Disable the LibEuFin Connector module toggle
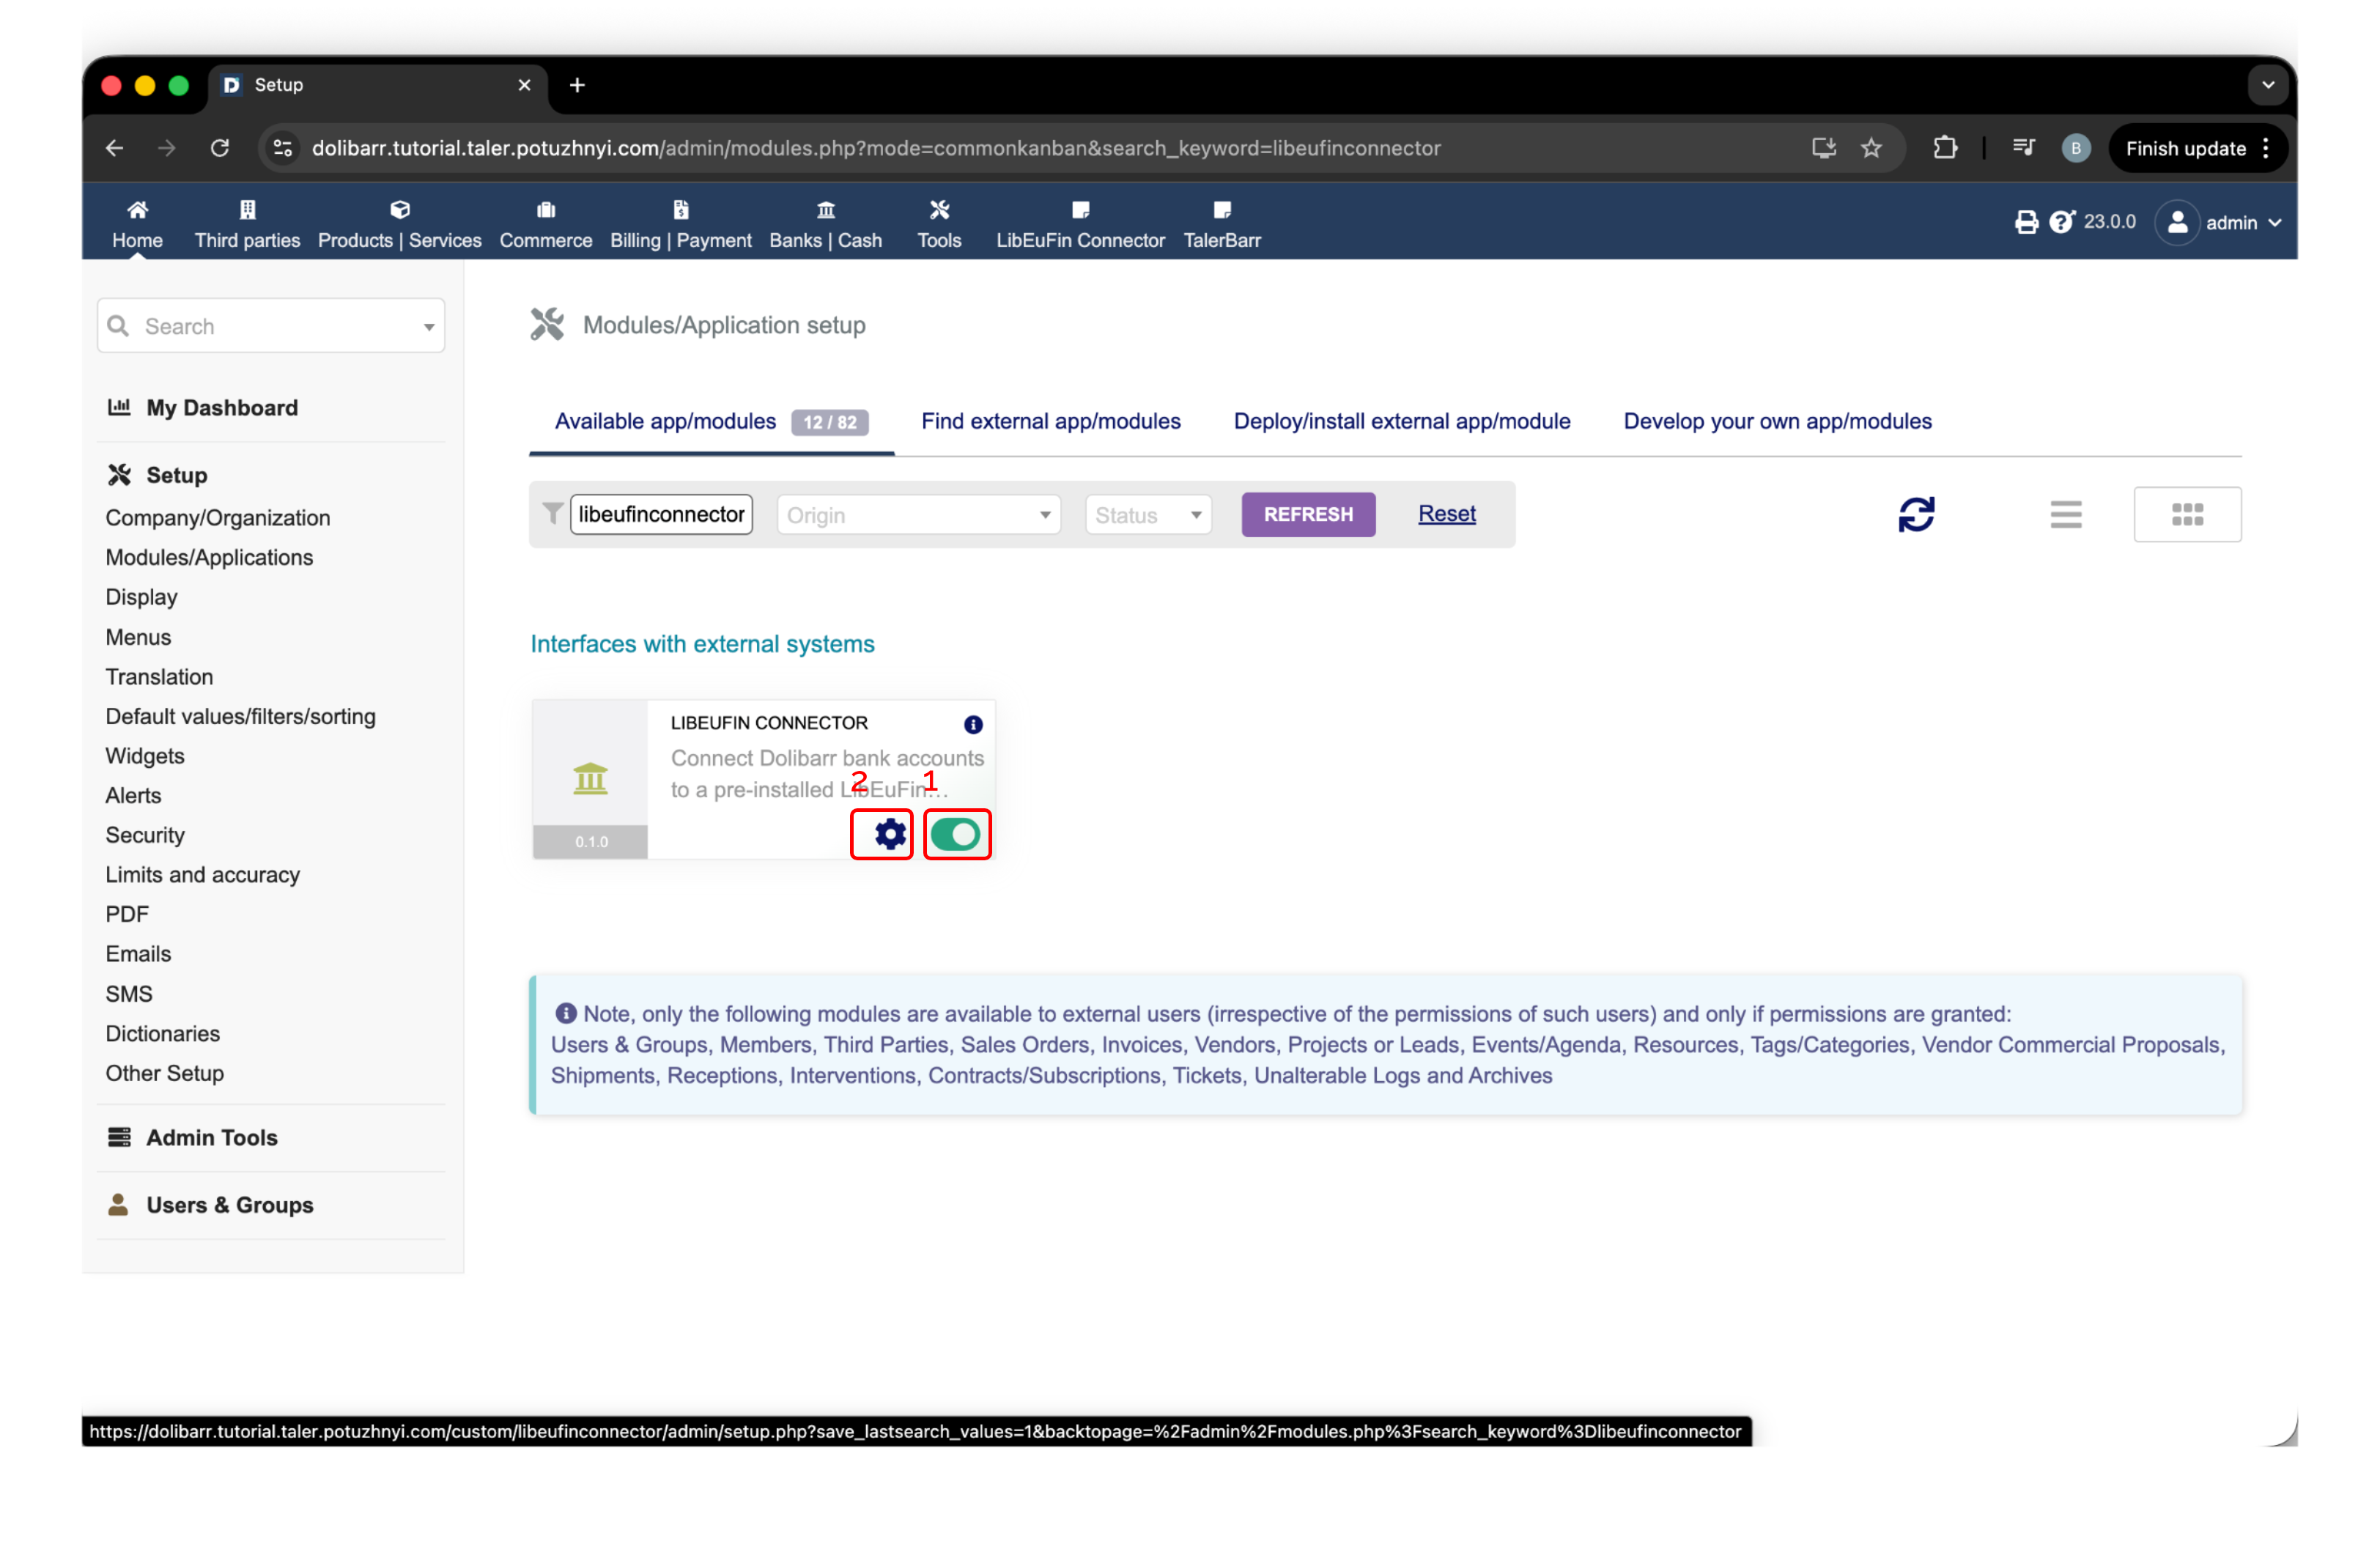This screenshot has width=2380, height=1555. [x=955, y=834]
